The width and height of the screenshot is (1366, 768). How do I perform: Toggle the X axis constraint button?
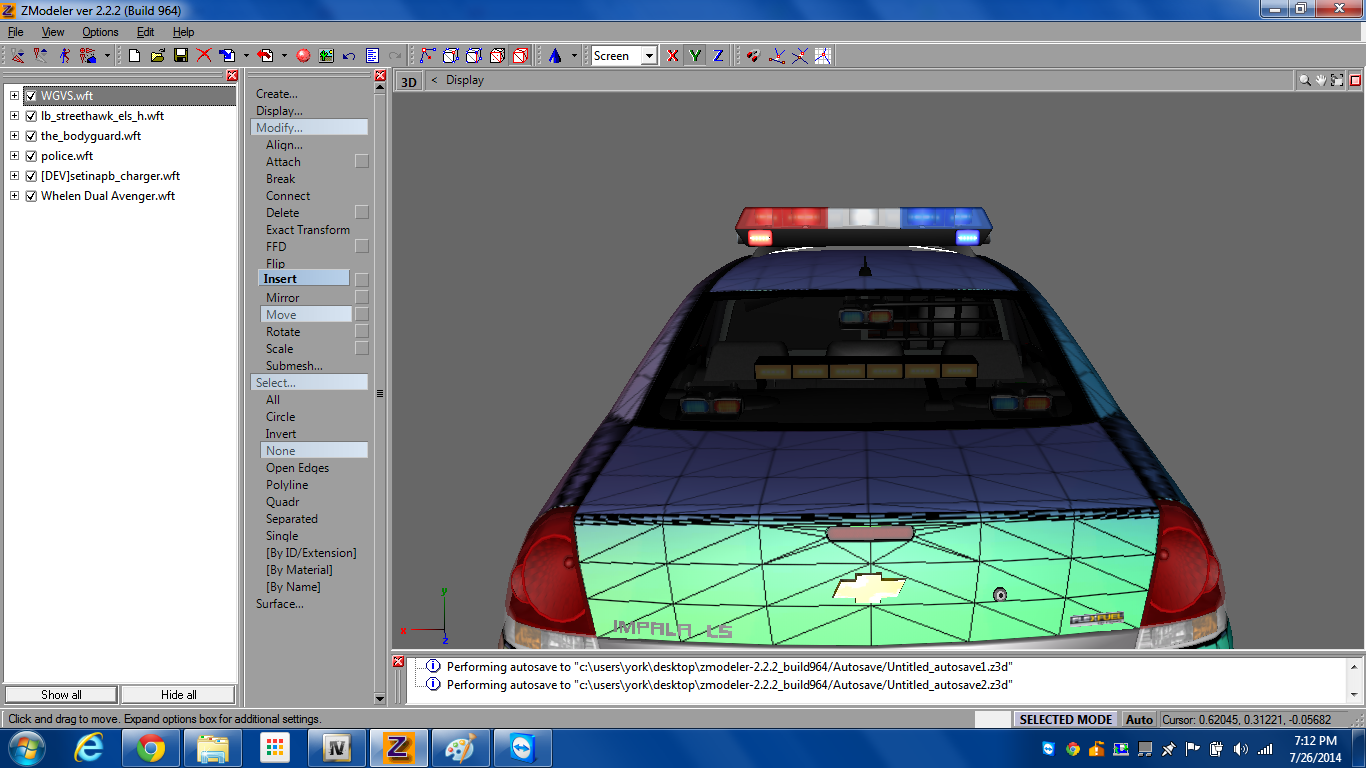(672, 56)
